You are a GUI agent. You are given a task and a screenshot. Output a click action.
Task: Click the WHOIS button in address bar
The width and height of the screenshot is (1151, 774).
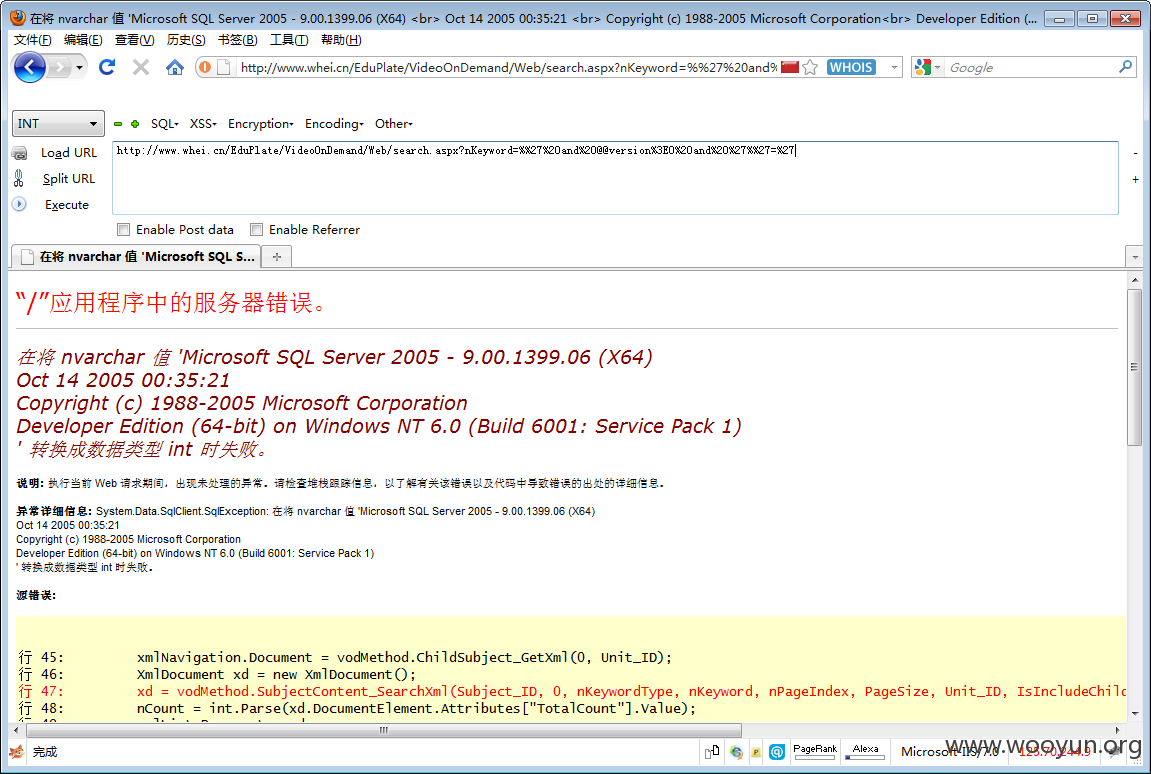point(852,68)
